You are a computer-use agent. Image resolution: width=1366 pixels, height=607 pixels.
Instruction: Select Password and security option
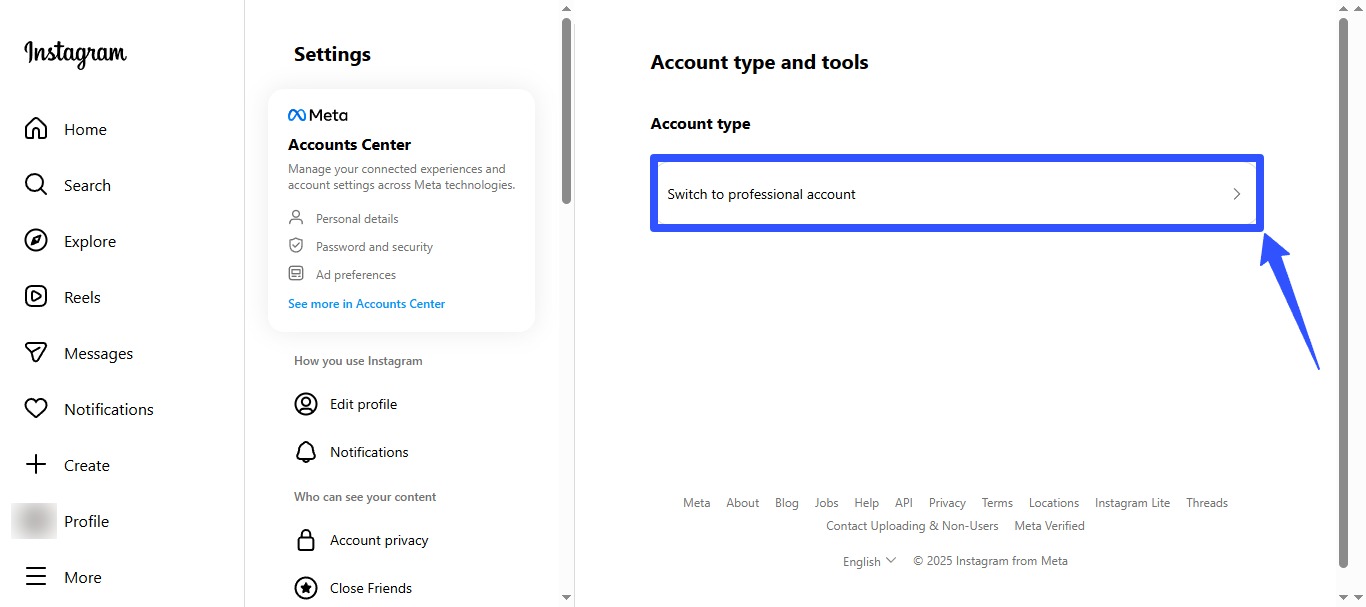click(x=374, y=246)
